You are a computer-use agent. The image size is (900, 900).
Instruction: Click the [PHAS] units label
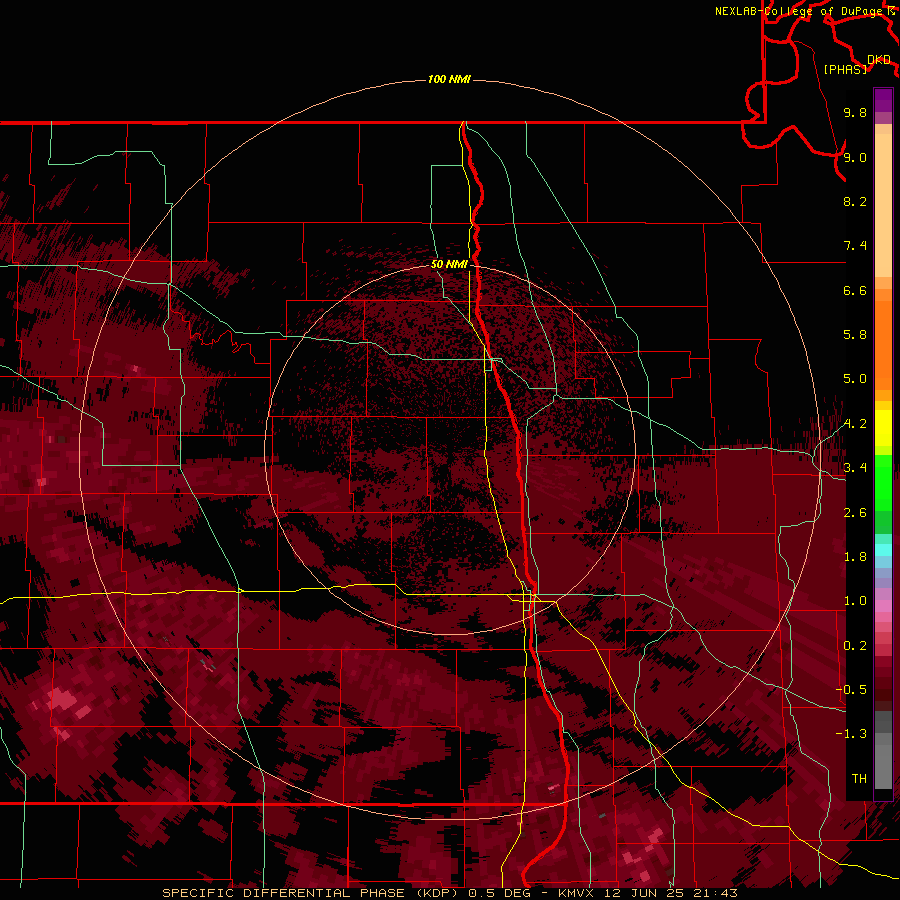(x=845, y=70)
